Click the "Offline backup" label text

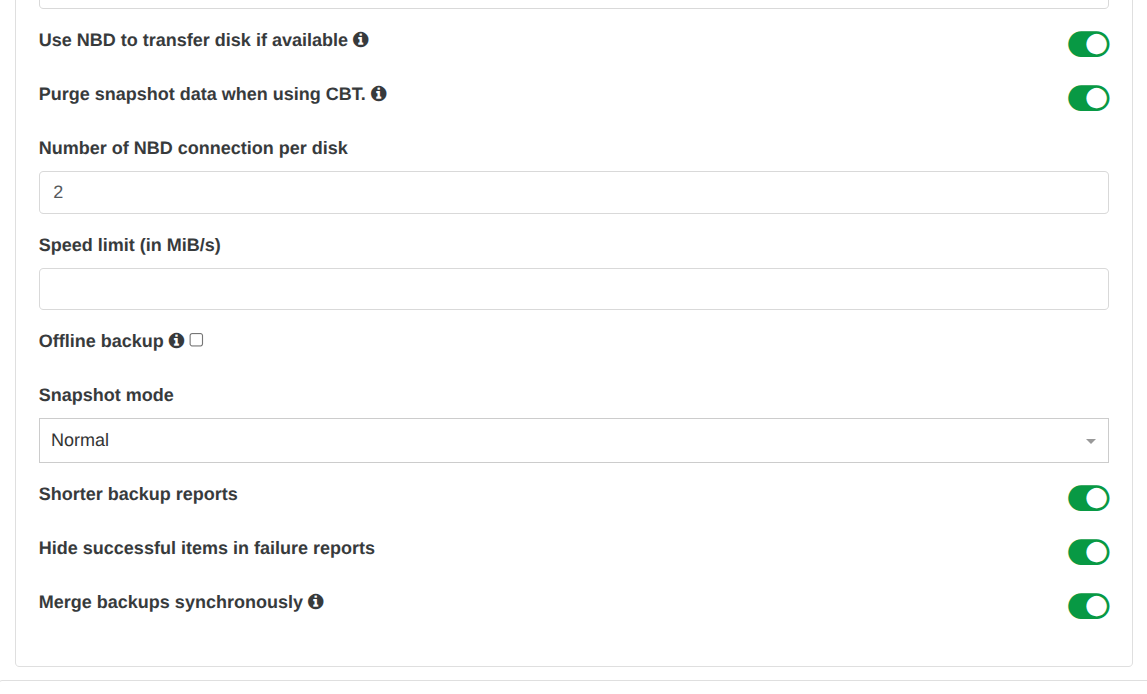pos(98,340)
